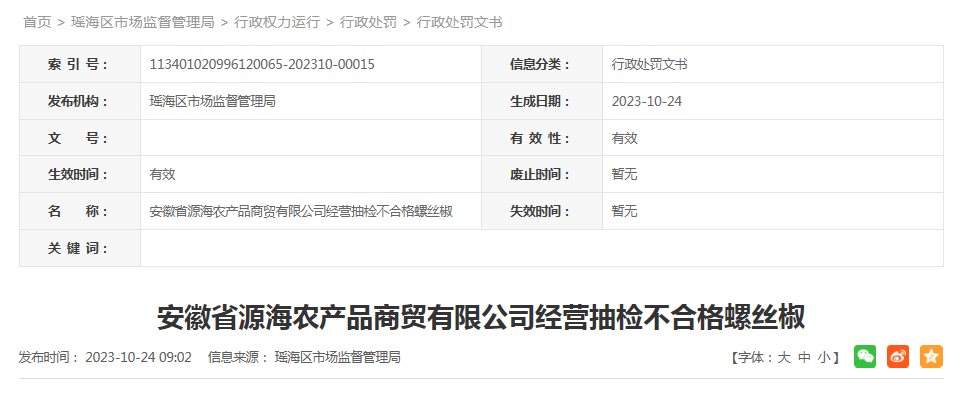Click the 名称 cell company title text
960x405 pixels.
click(x=301, y=212)
